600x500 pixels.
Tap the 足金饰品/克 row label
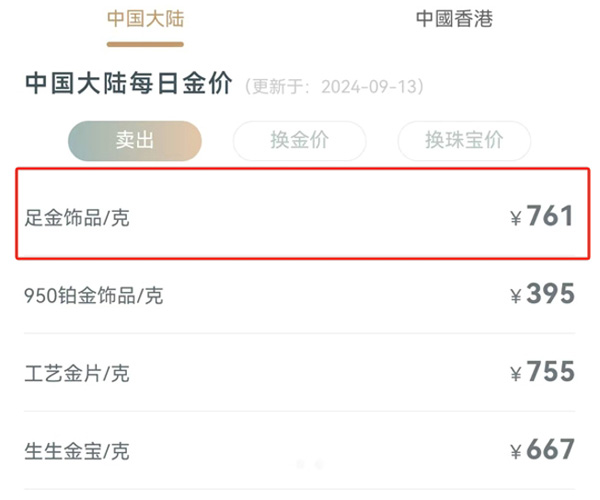tap(77, 218)
